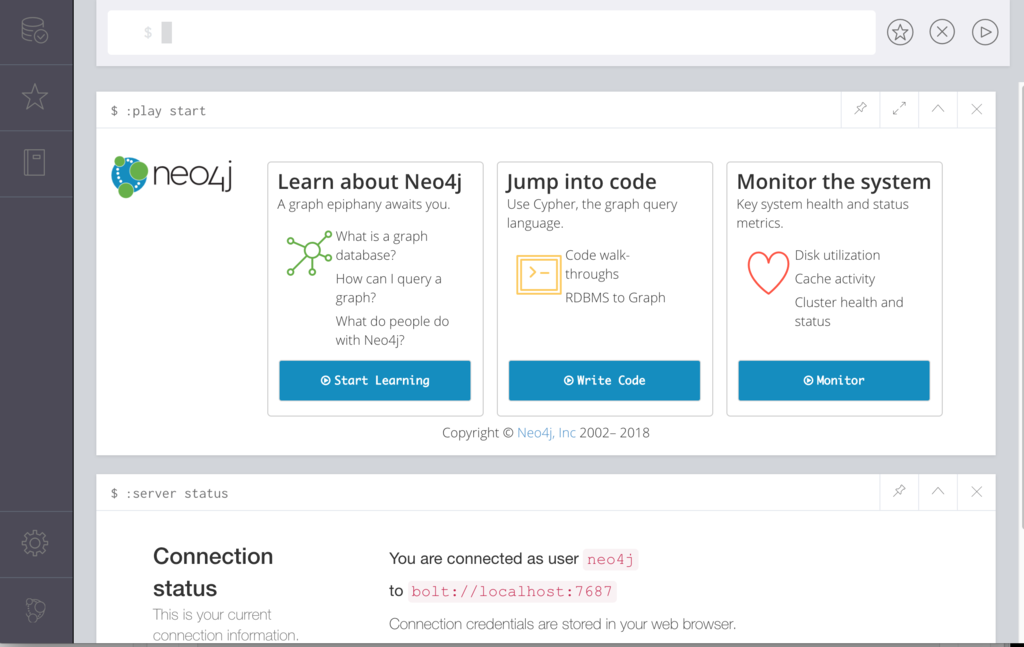Click the yellow code terminal illustration
This screenshot has height=647, width=1024.
click(539, 274)
